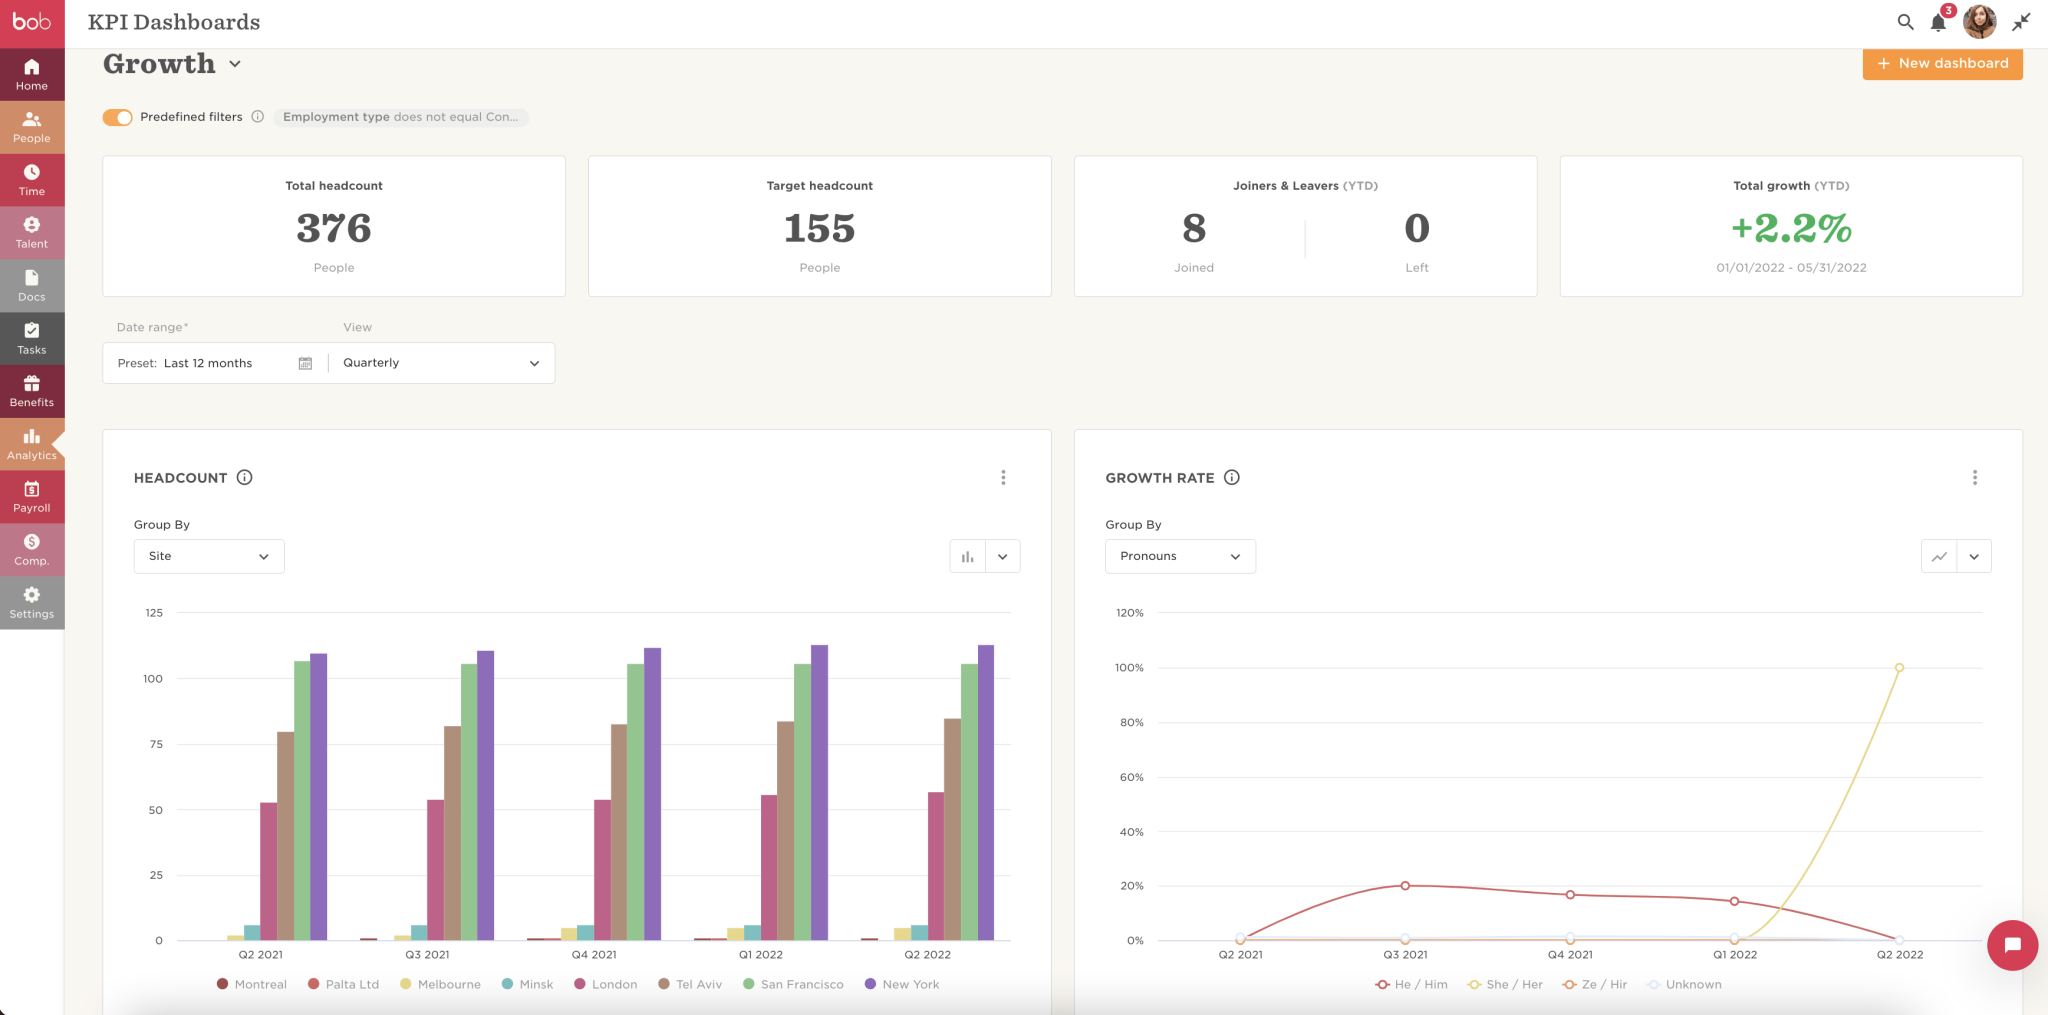This screenshot has width=2048, height=1015.
Task: Open search using the magnifier icon
Action: click(1905, 21)
